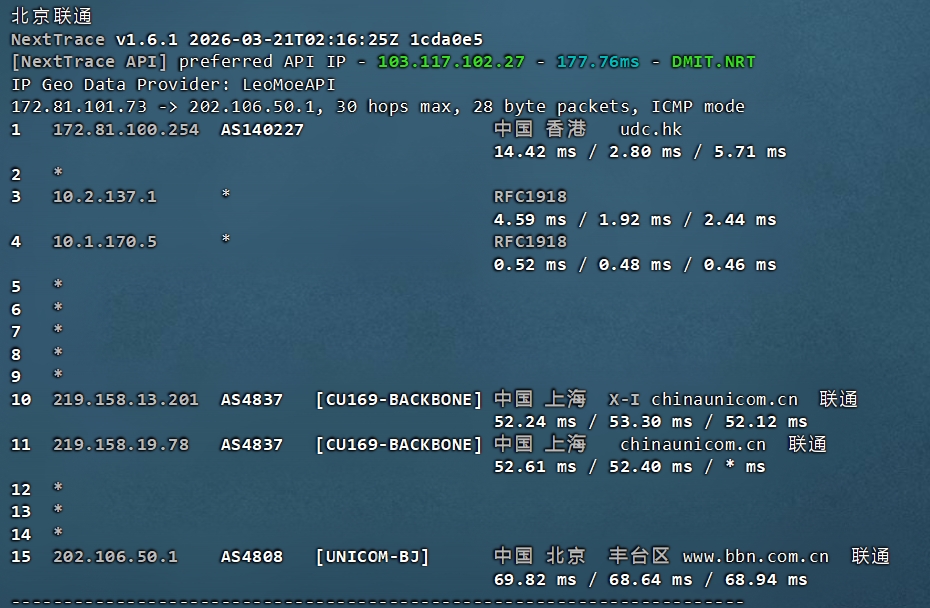Viewport: 930px width, 608px height.
Task: Click the 177.76ms API latency value
Action: (x=597, y=62)
